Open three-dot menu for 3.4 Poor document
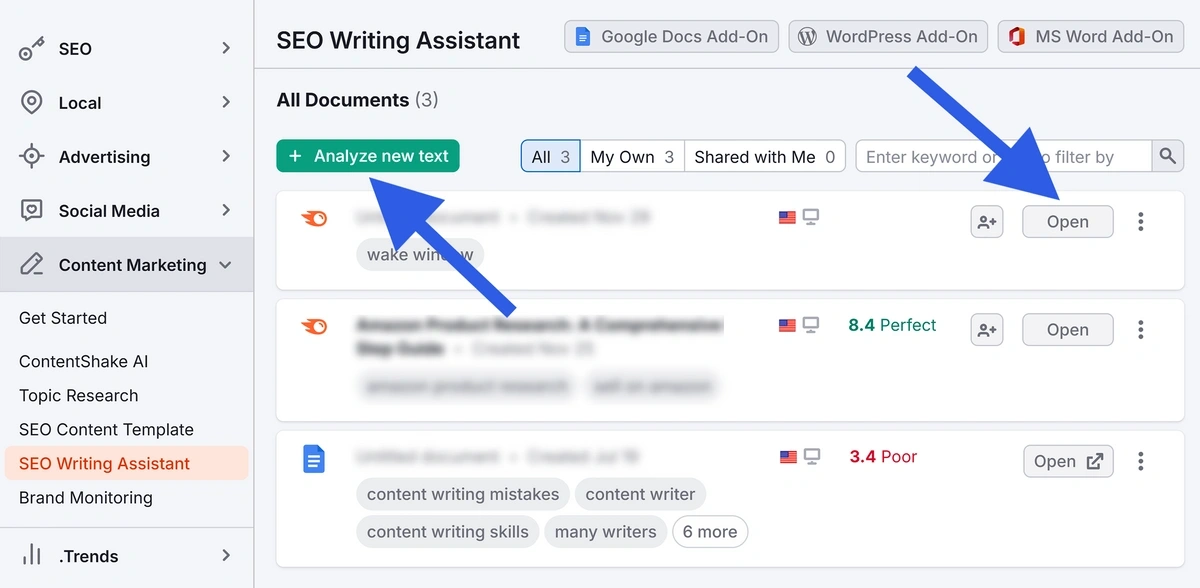This screenshot has width=1200, height=588. click(1140, 461)
